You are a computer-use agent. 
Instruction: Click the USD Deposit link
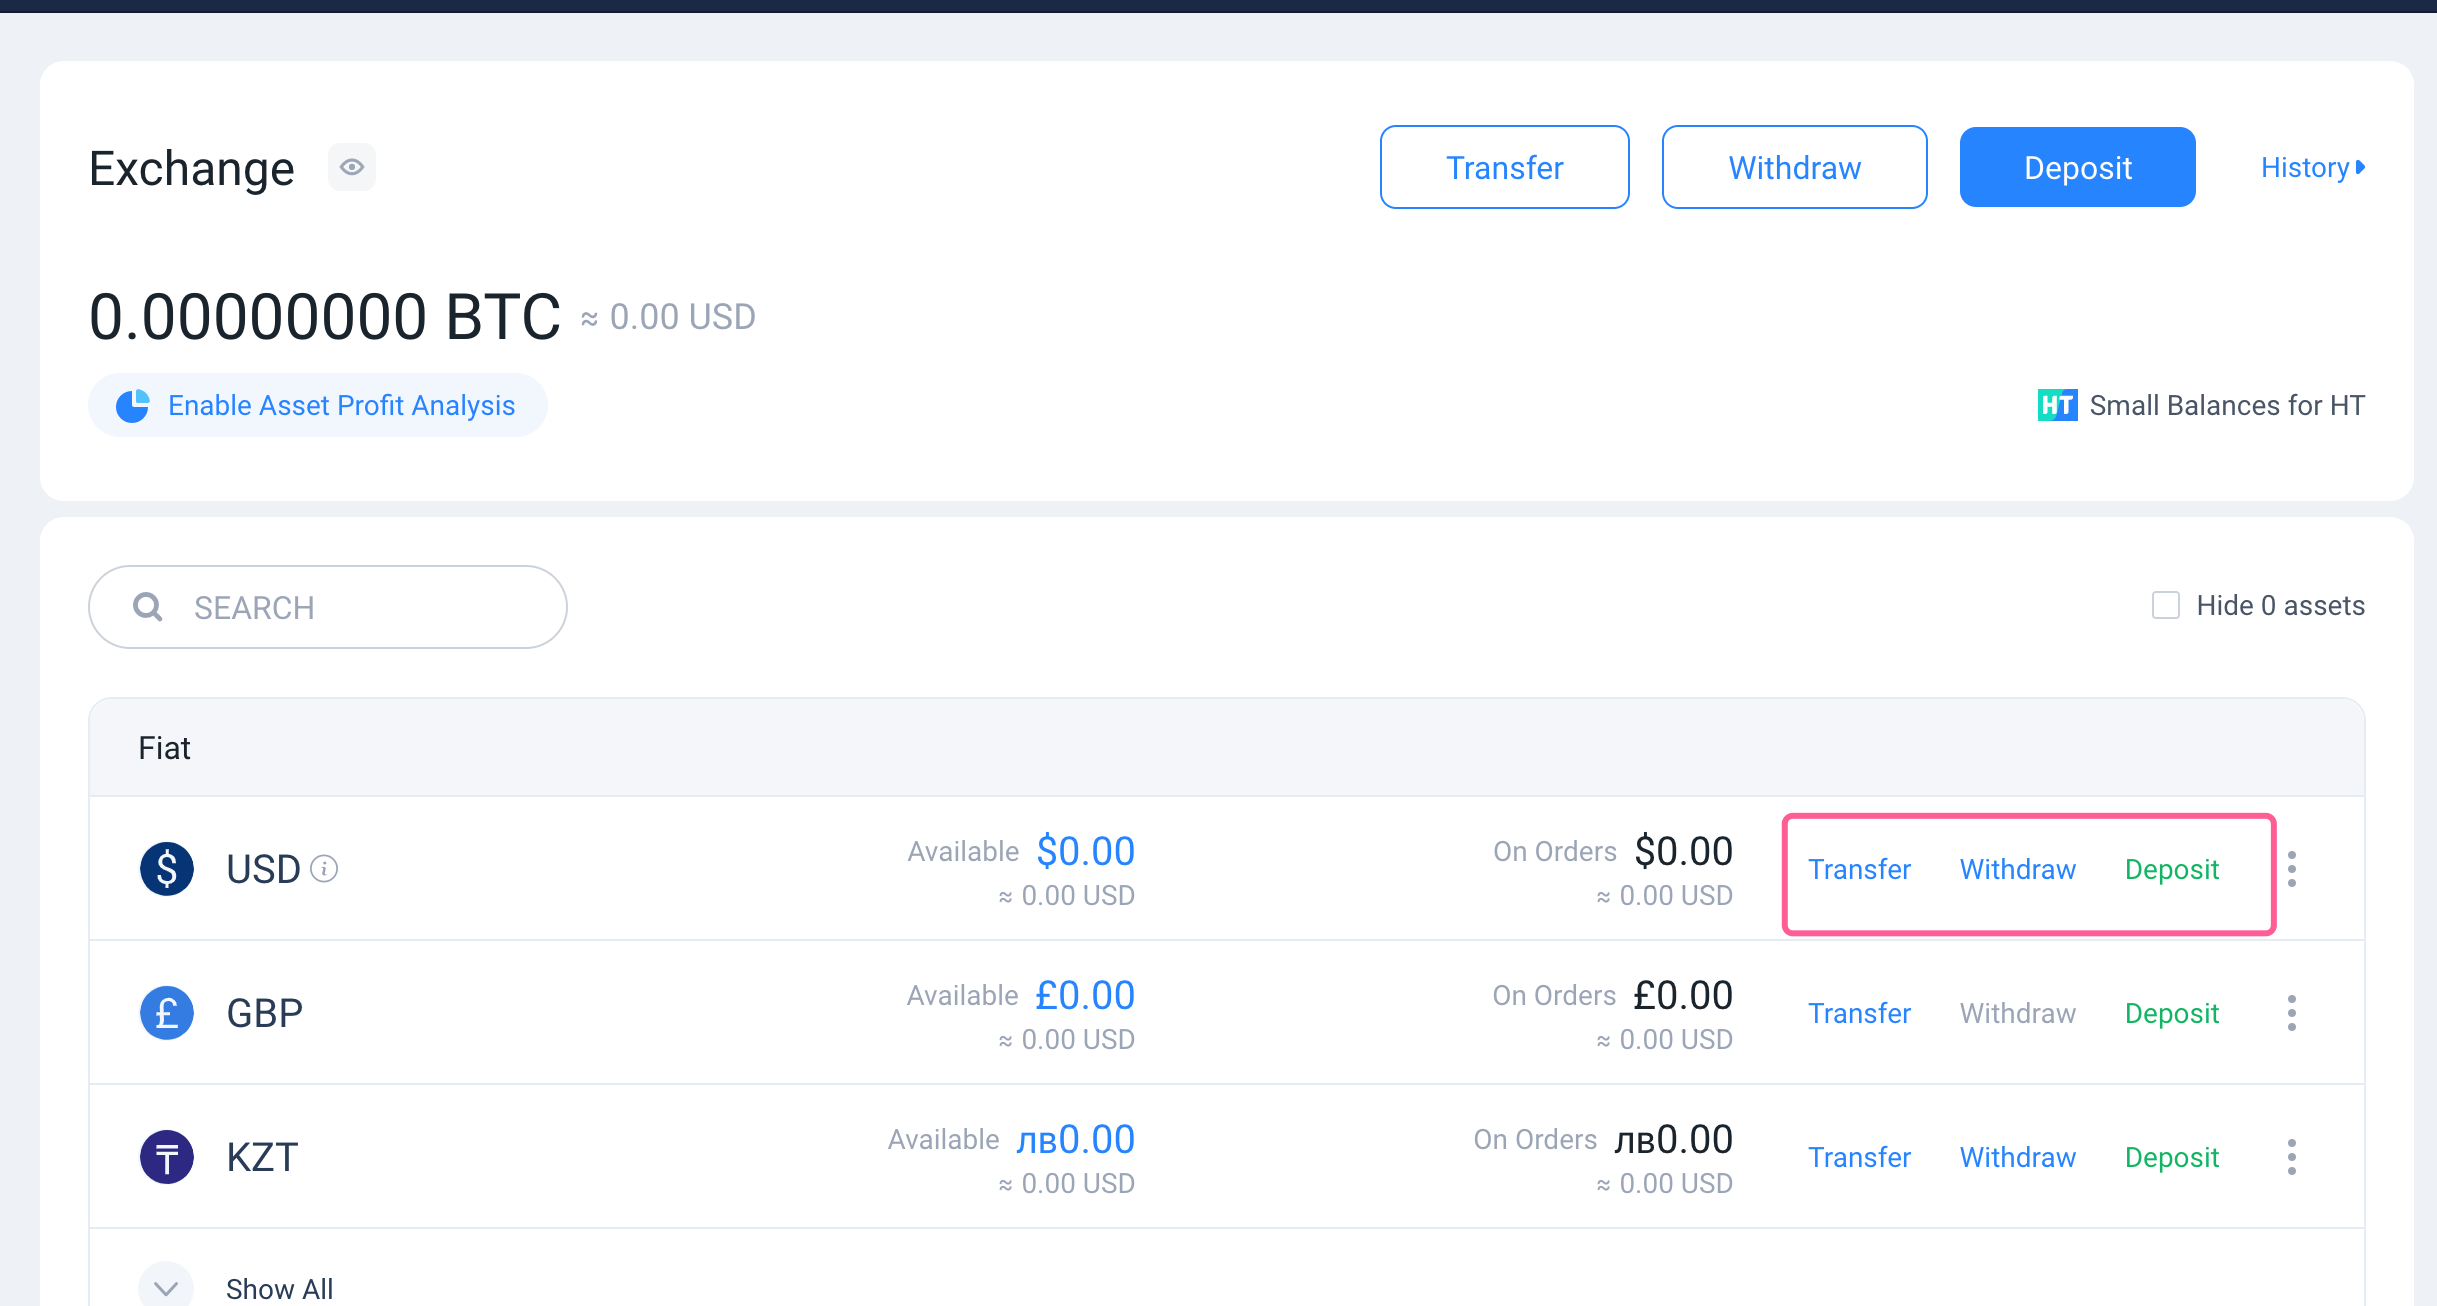(2173, 867)
